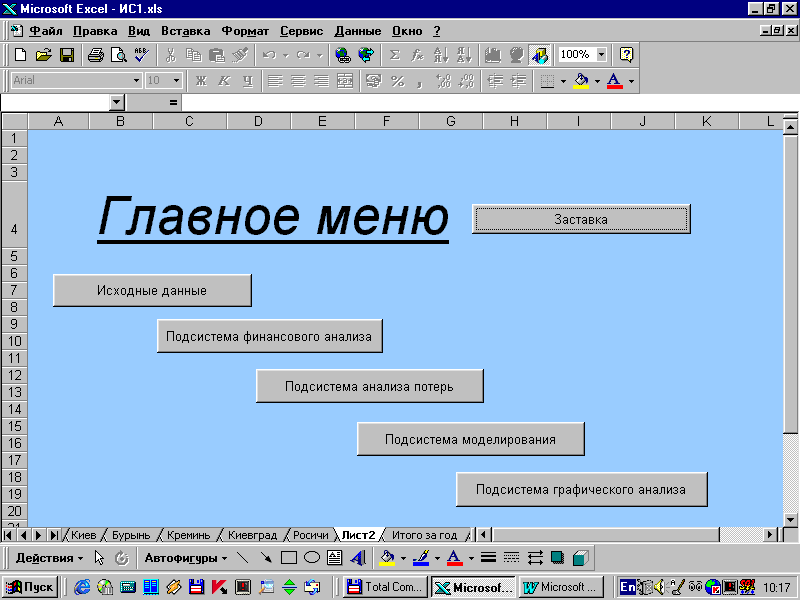Click the Save icon in the standard toolbar
The height and width of the screenshot is (600, 800).
(67, 55)
